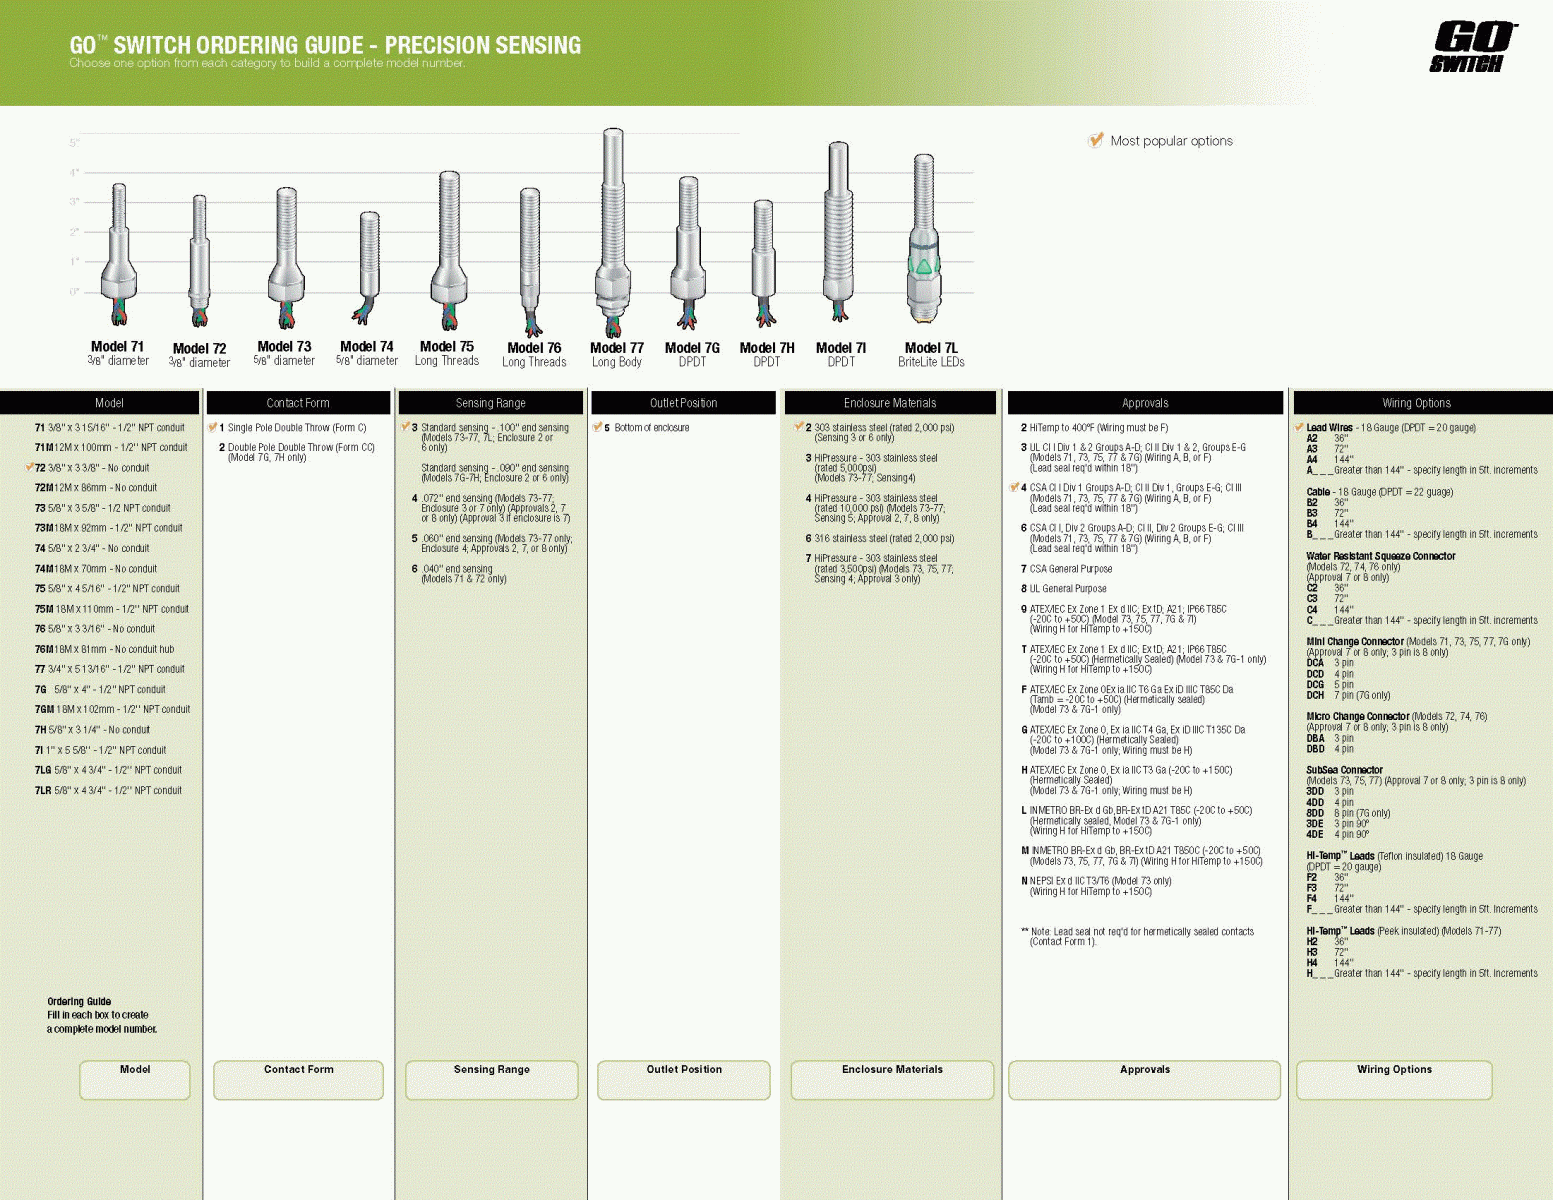Click the Model 75 Long Threads switch picture
Image resolution: width=1553 pixels, height=1200 pixels.
[x=448, y=249]
